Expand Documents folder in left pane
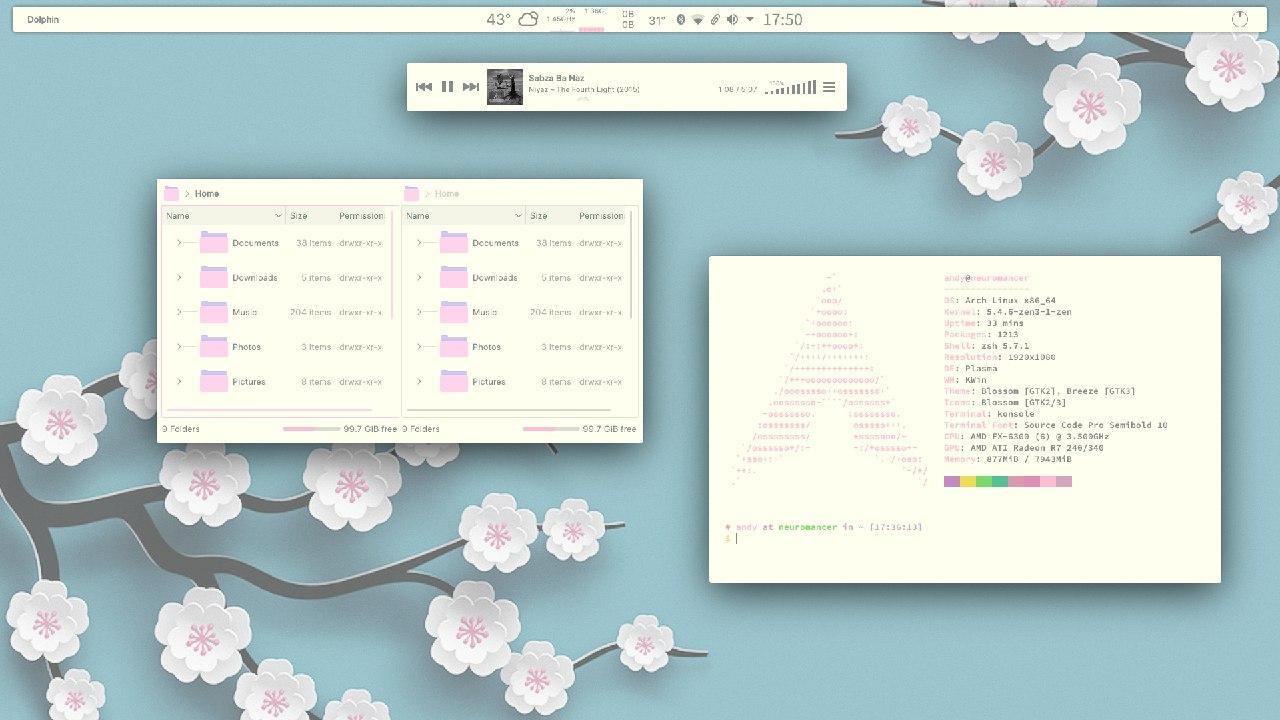Image resolution: width=1280 pixels, height=720 pixels. [179, 243]
